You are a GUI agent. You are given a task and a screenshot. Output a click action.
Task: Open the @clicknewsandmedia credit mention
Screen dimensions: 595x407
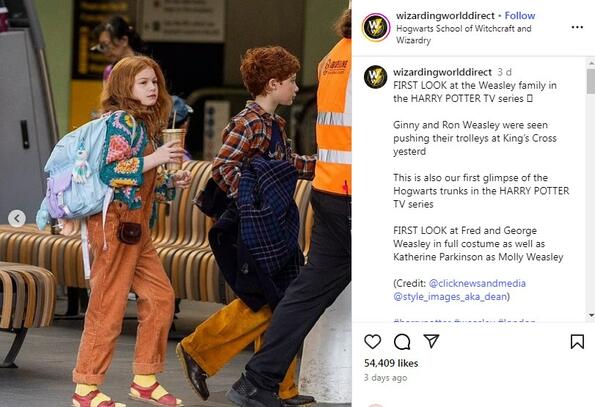pyautogui.click(x=477, y=283)
